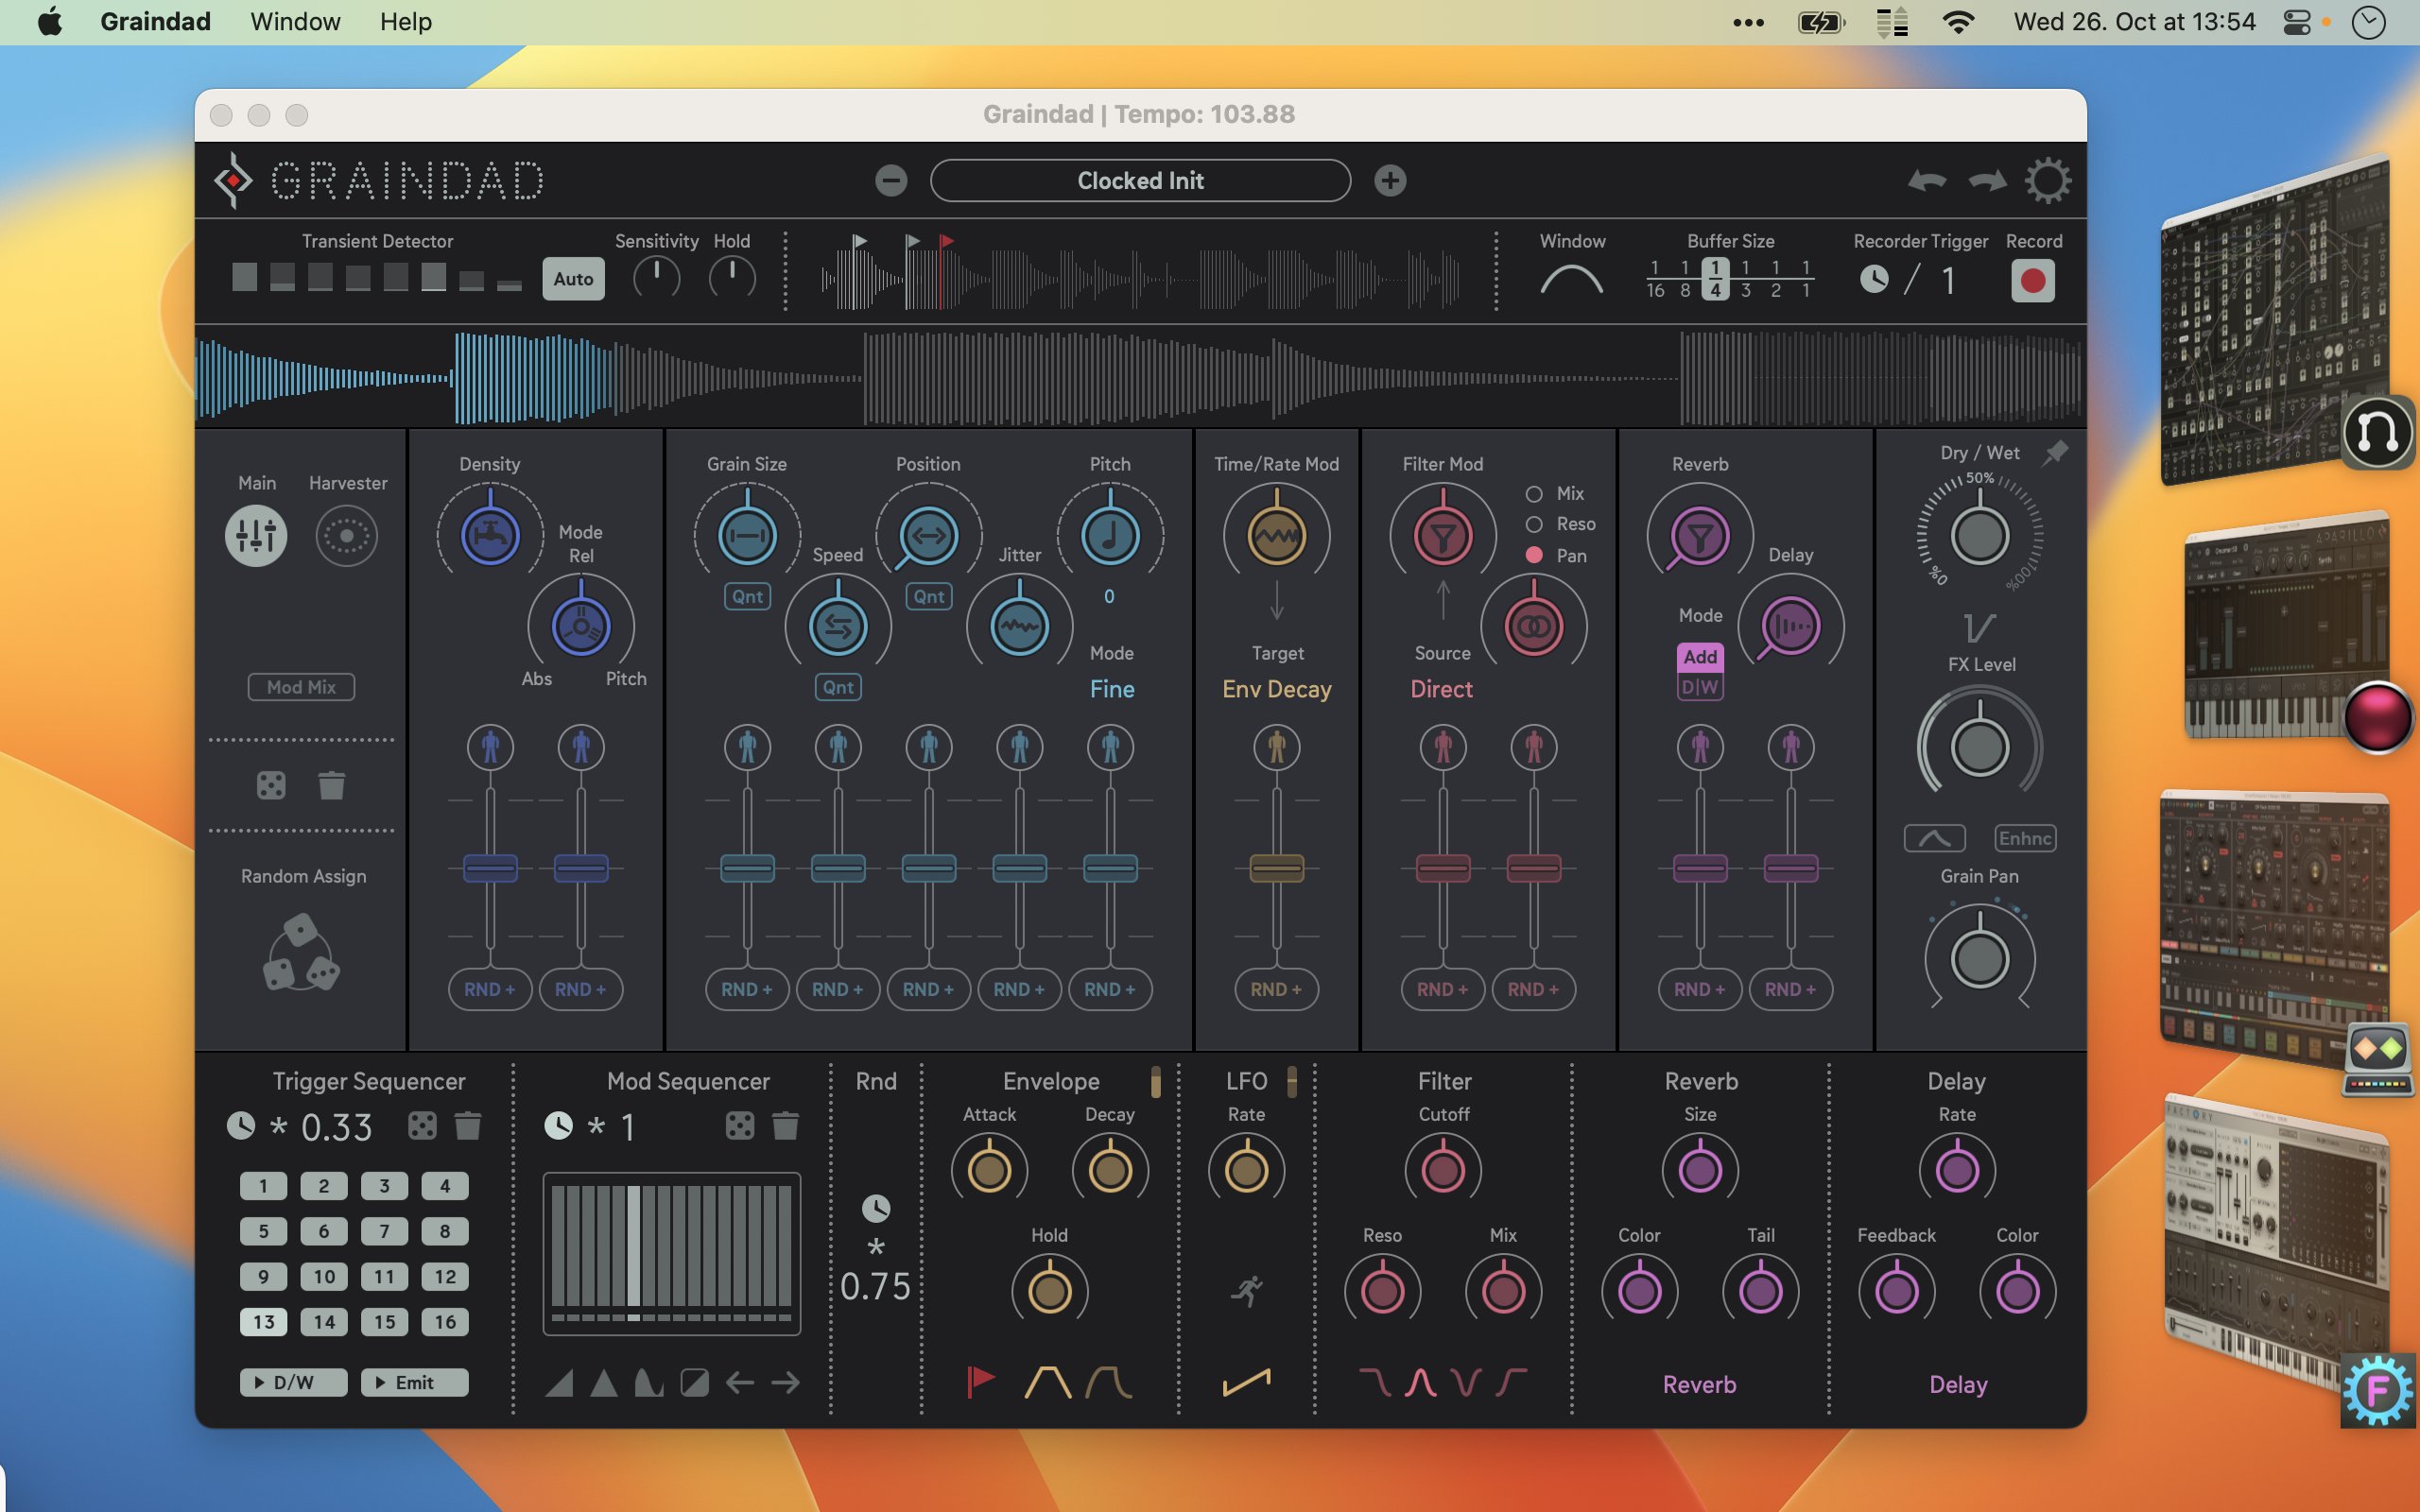
Task: Click the Mod Mix button
Action: [301, 687]
